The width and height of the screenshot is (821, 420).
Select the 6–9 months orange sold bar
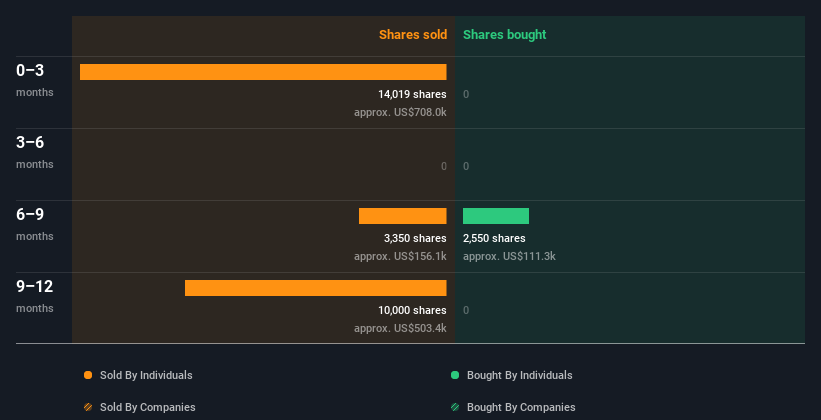tap(403, 216)
